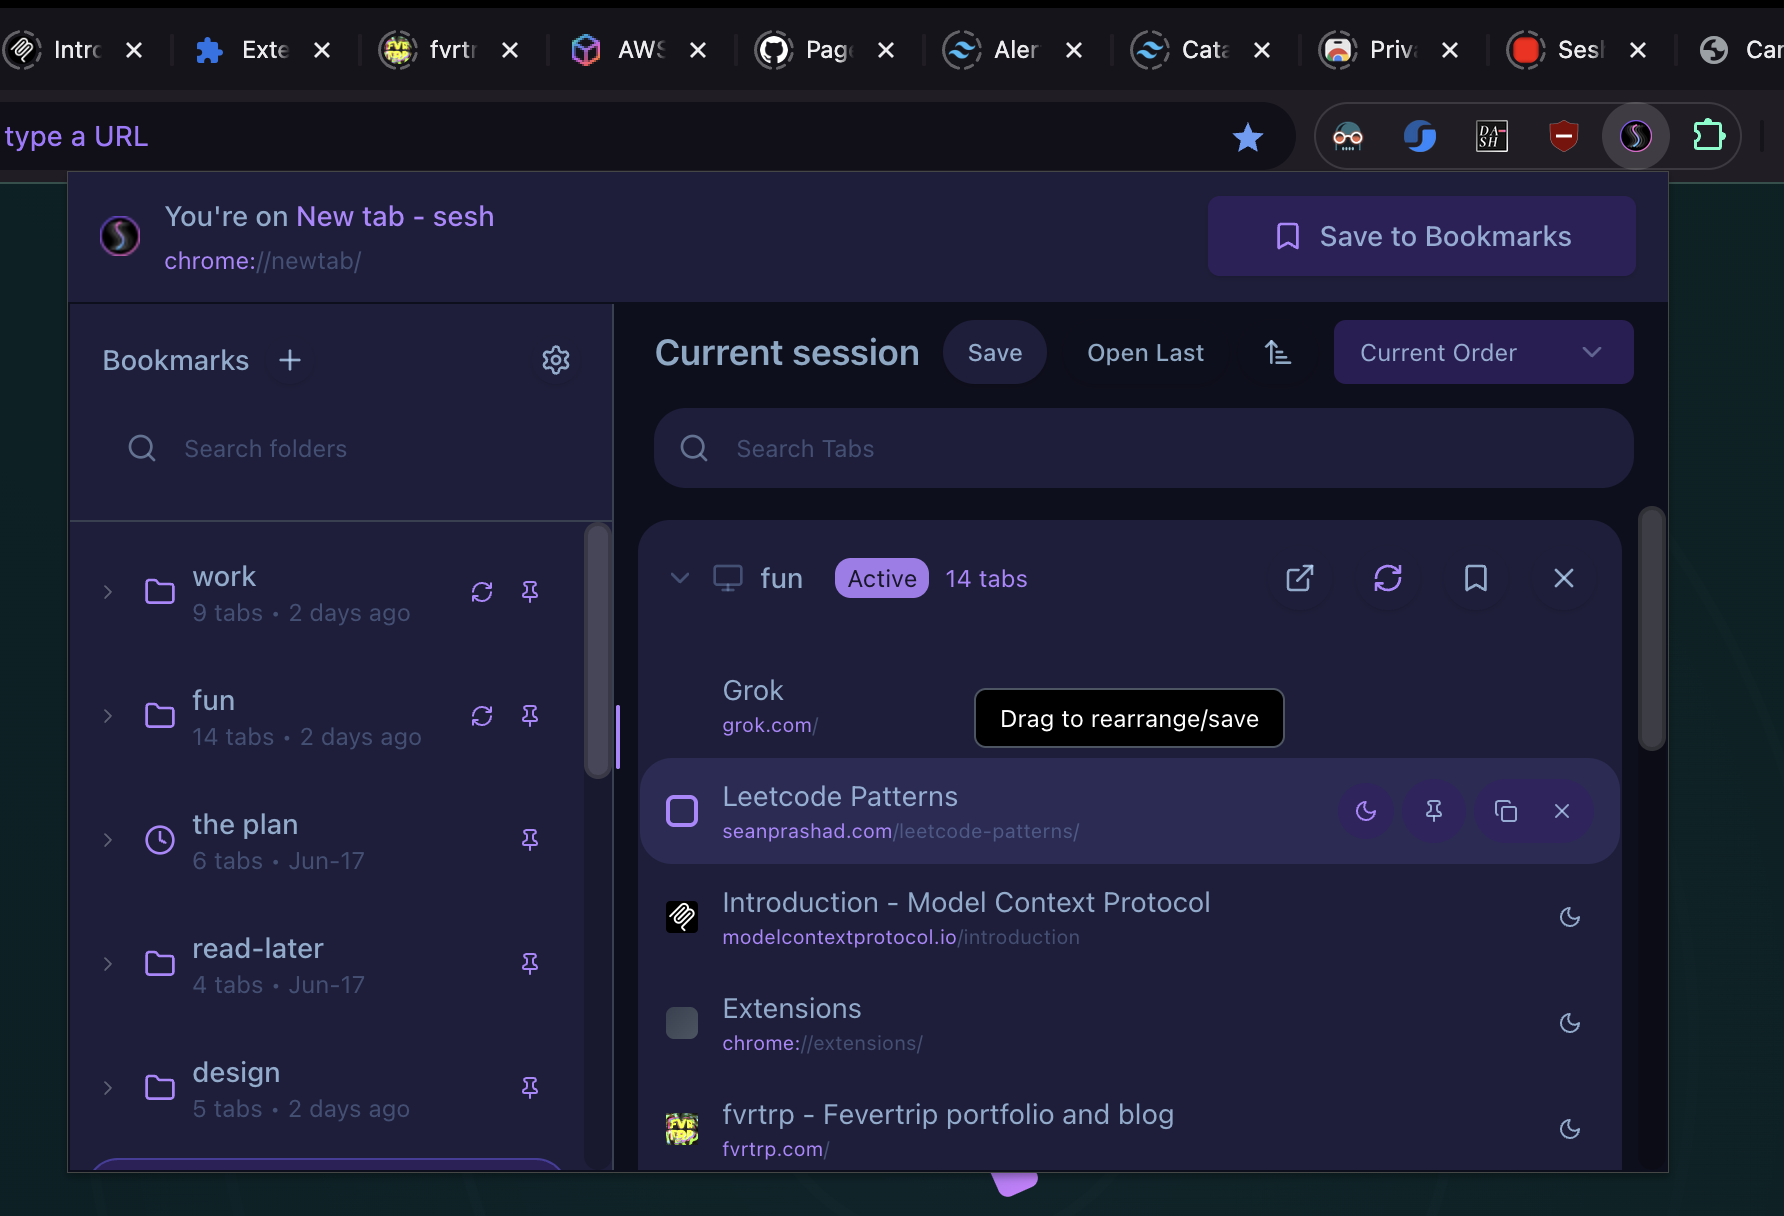Screen dimensions: 1784x1216
Task: Click the Save to Bookmarks button
Action: point(1421,236)
